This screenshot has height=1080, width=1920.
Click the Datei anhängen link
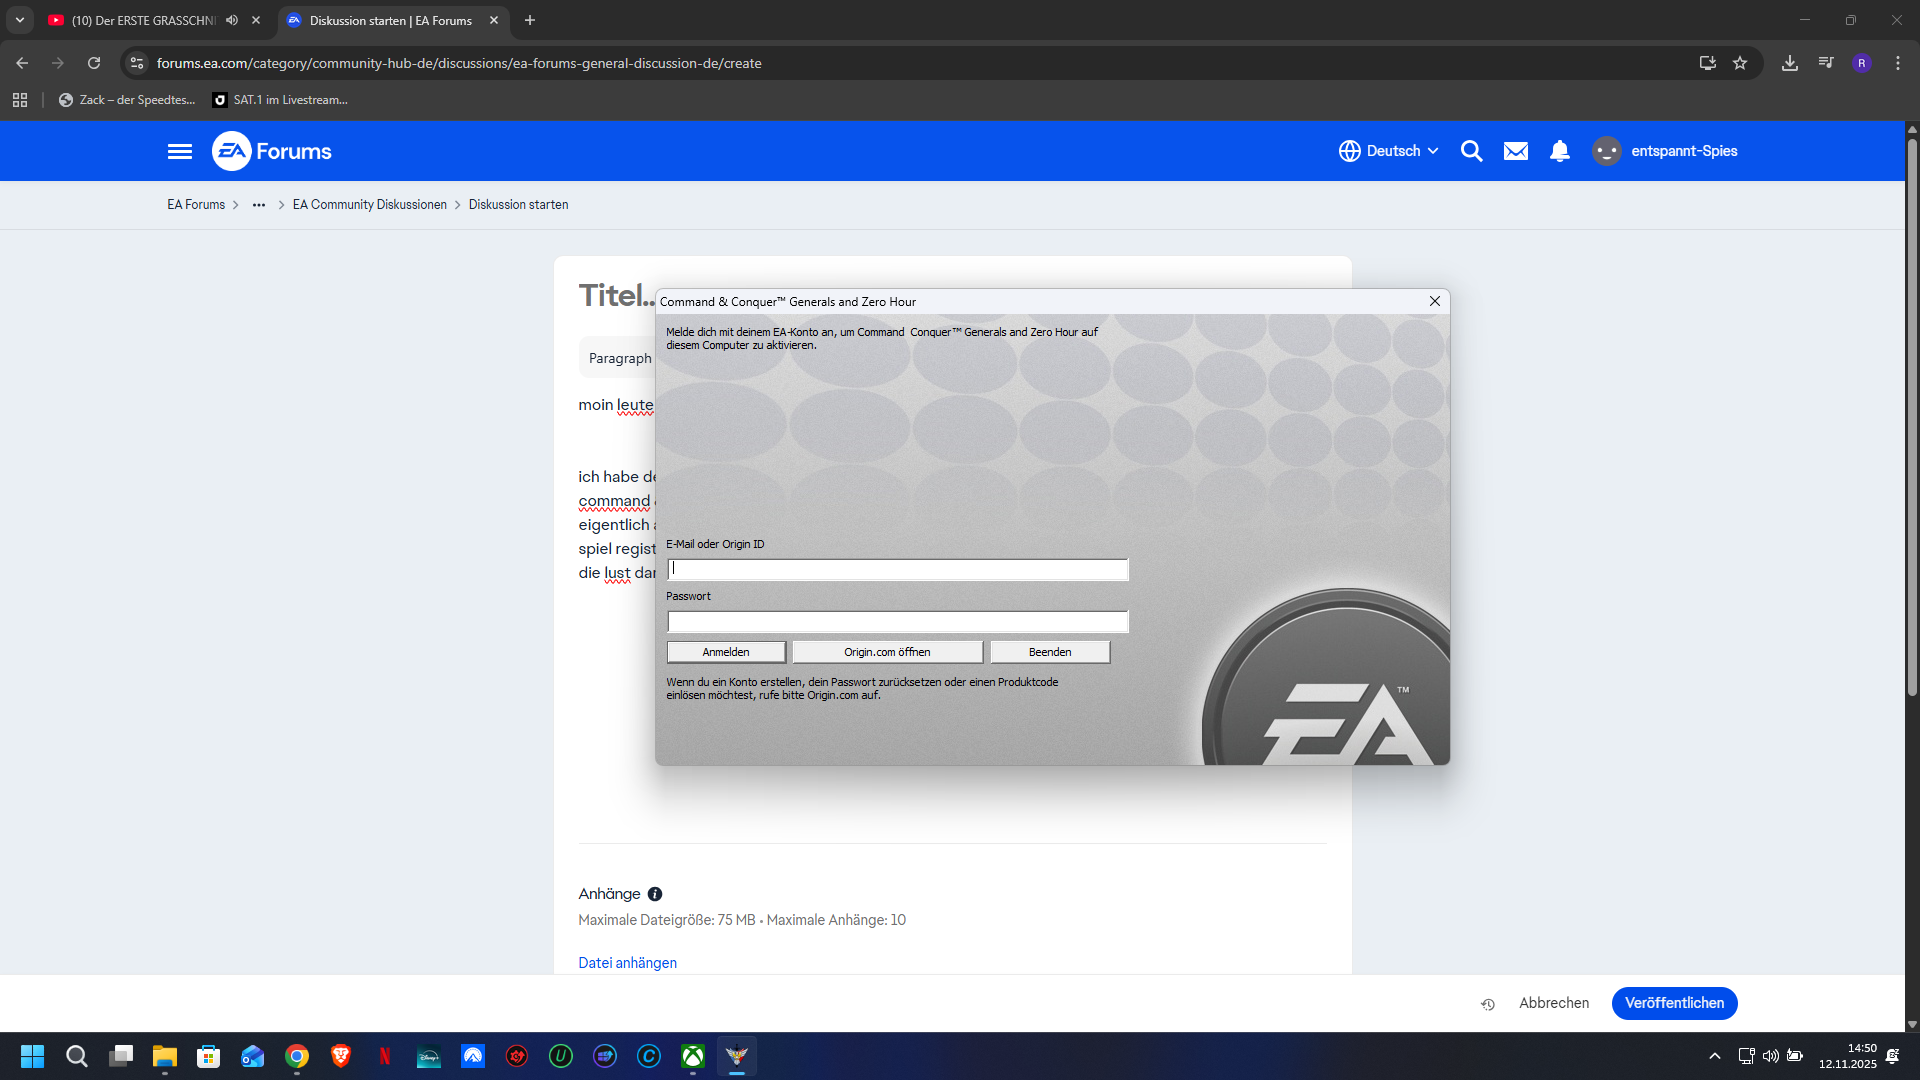click(627, 963)
